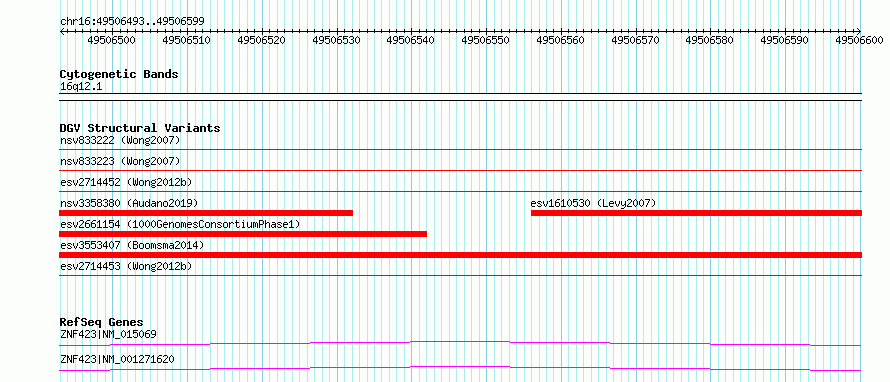This screenshot has width=890, height=382.
Task: Click the nsv3358380 (Audano2019) red bar
Action: [206, 213]
